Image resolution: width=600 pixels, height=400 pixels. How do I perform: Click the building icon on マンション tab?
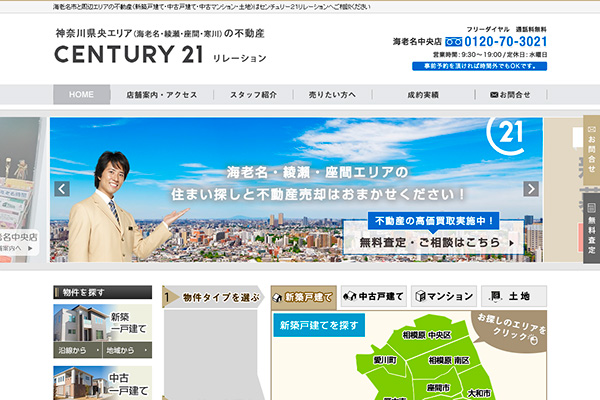tap(420, 296)
